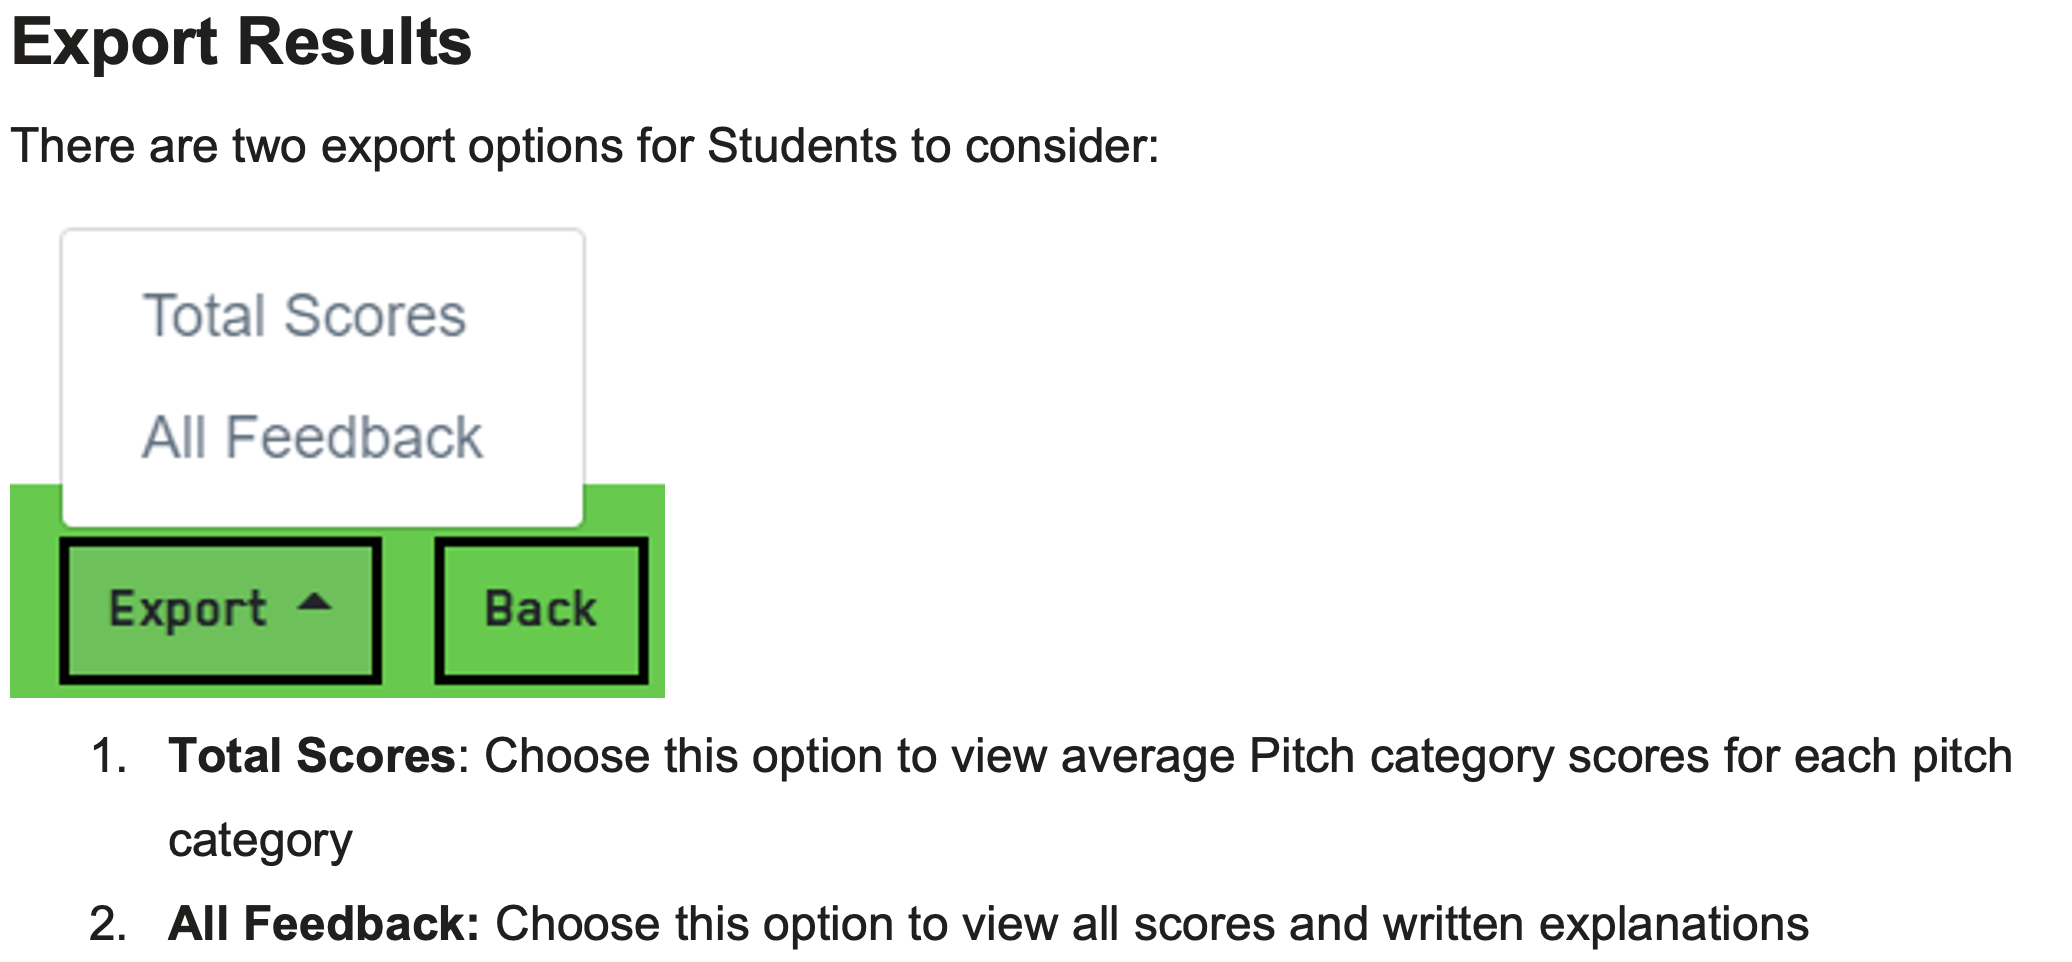
Task: Click blank area between the two menu entries
Action: pos(320,377)
